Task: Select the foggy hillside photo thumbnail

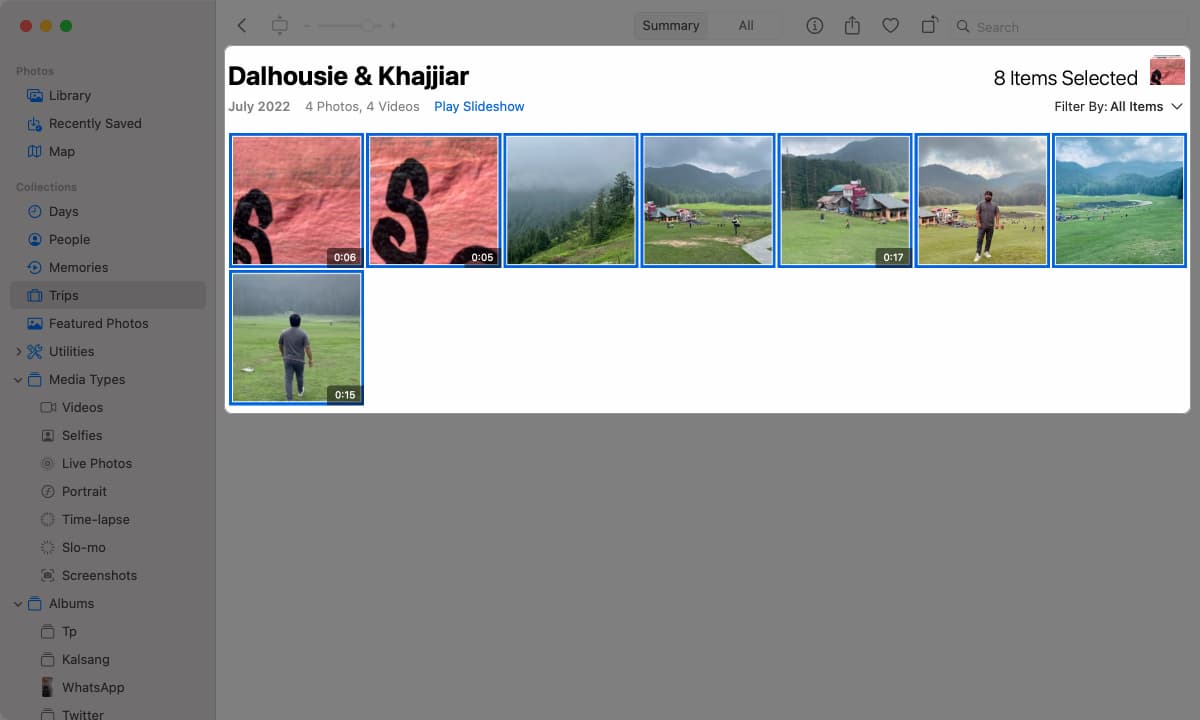Action: (x=571, y=200)
